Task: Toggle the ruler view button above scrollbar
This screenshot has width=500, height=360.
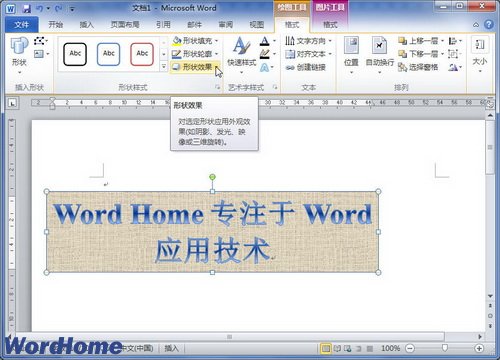Action: click(x=490, y=104)
